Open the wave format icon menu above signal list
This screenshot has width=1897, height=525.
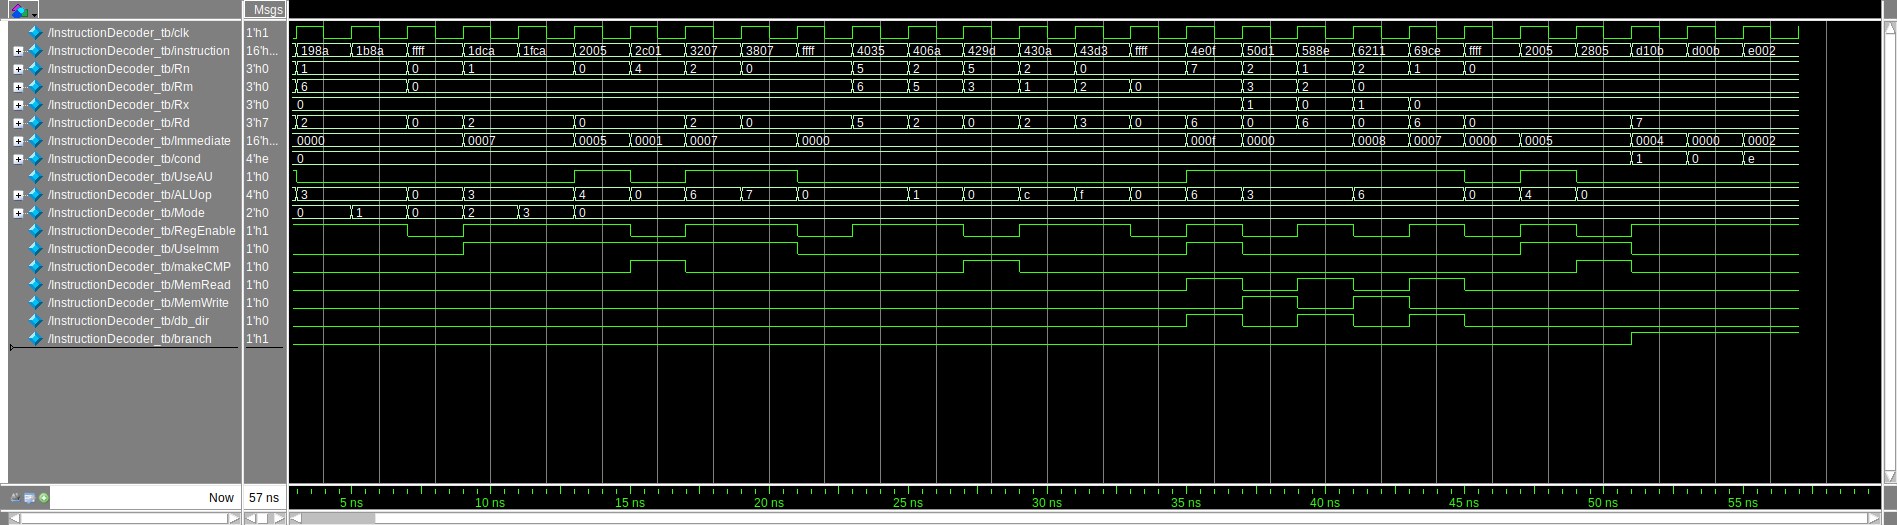pyautogui.click(x=23, y=10)
